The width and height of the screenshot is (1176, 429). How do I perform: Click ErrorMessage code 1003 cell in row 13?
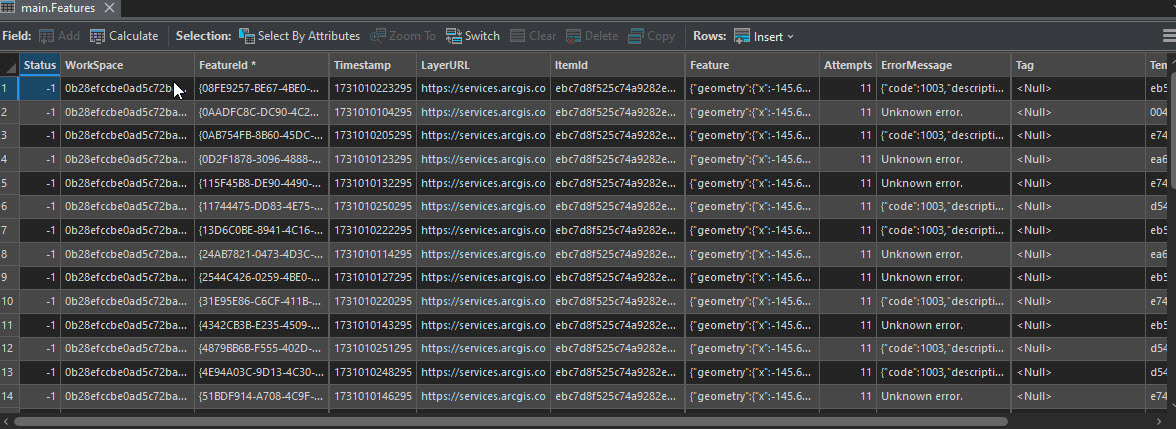(x=944, y=372)
